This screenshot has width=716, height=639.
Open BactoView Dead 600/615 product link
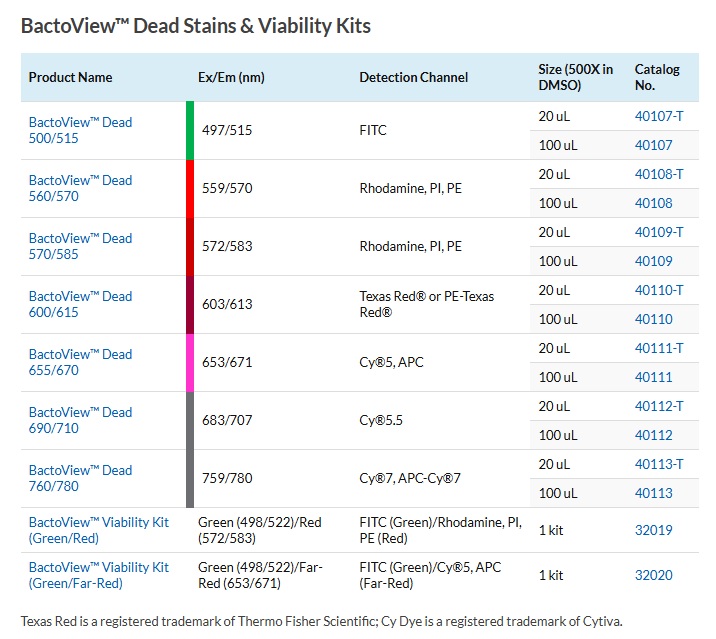[80, 304]
